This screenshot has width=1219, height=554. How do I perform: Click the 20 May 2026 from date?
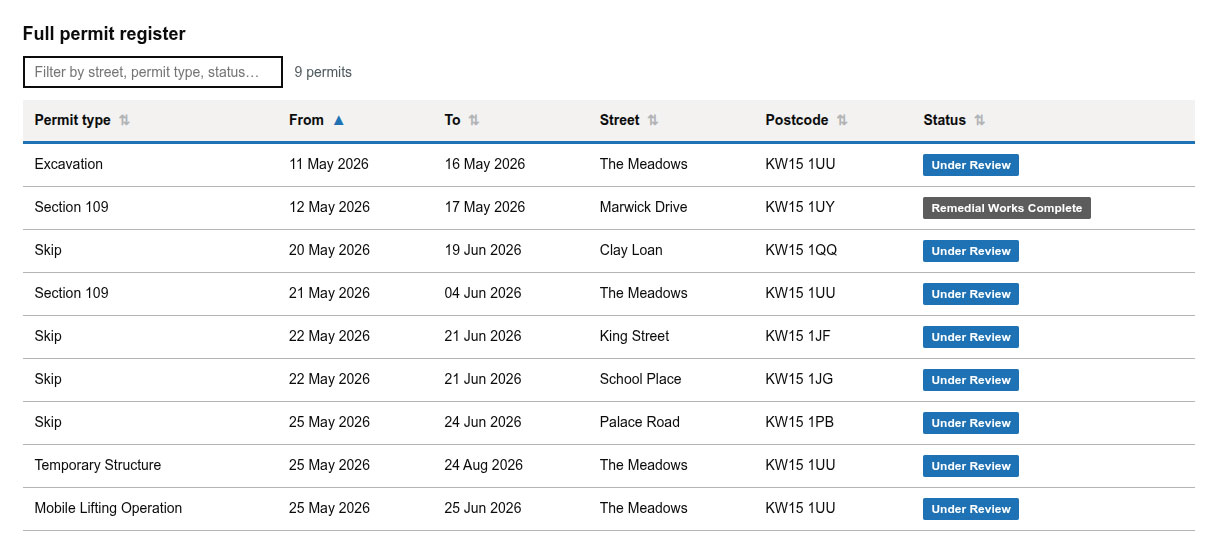tap(329, 250)
